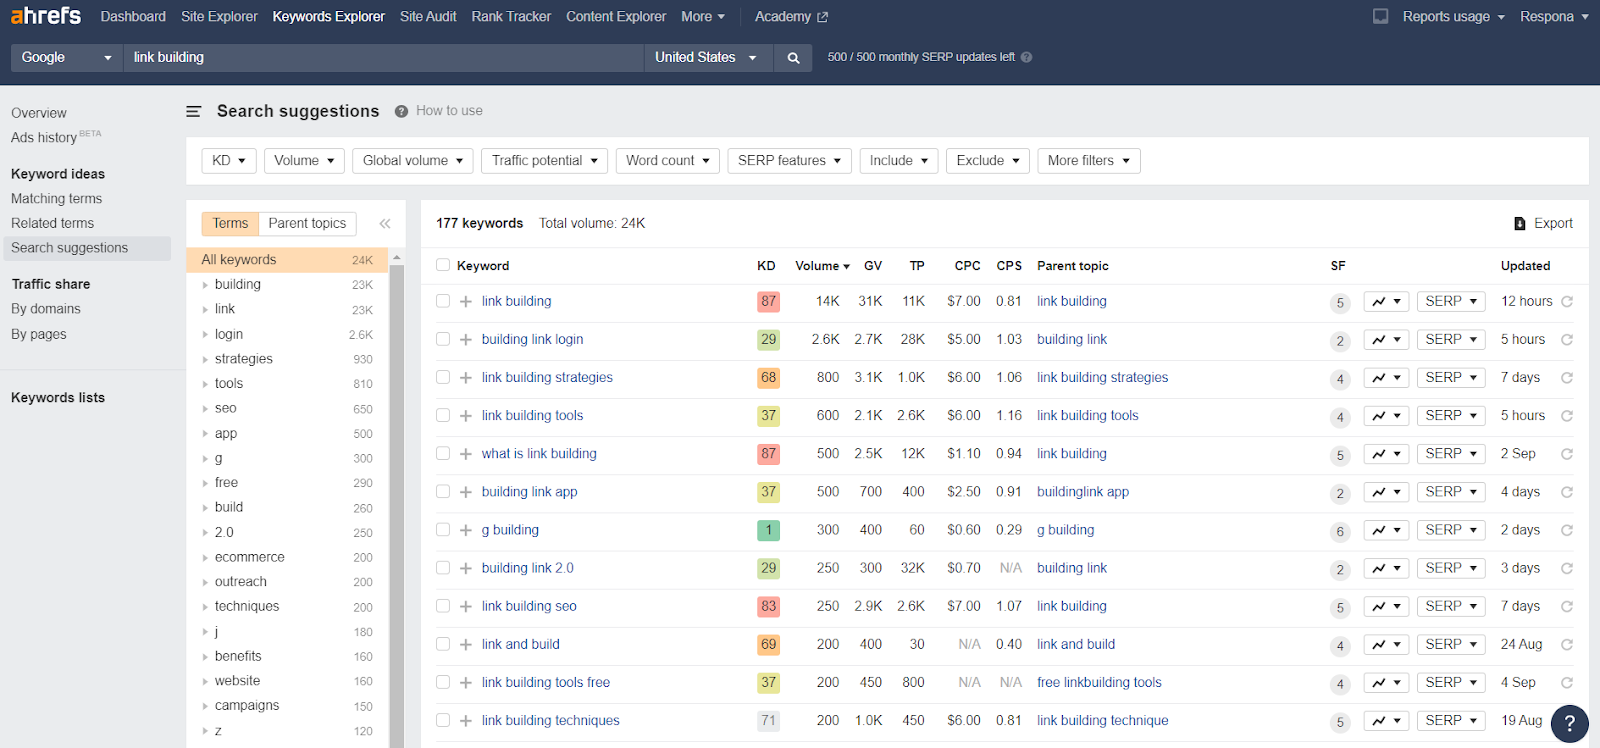Click SF count 6 for g building row
The width and height of the screenshot is (1600, 748).
click(x=1340, y=532)
